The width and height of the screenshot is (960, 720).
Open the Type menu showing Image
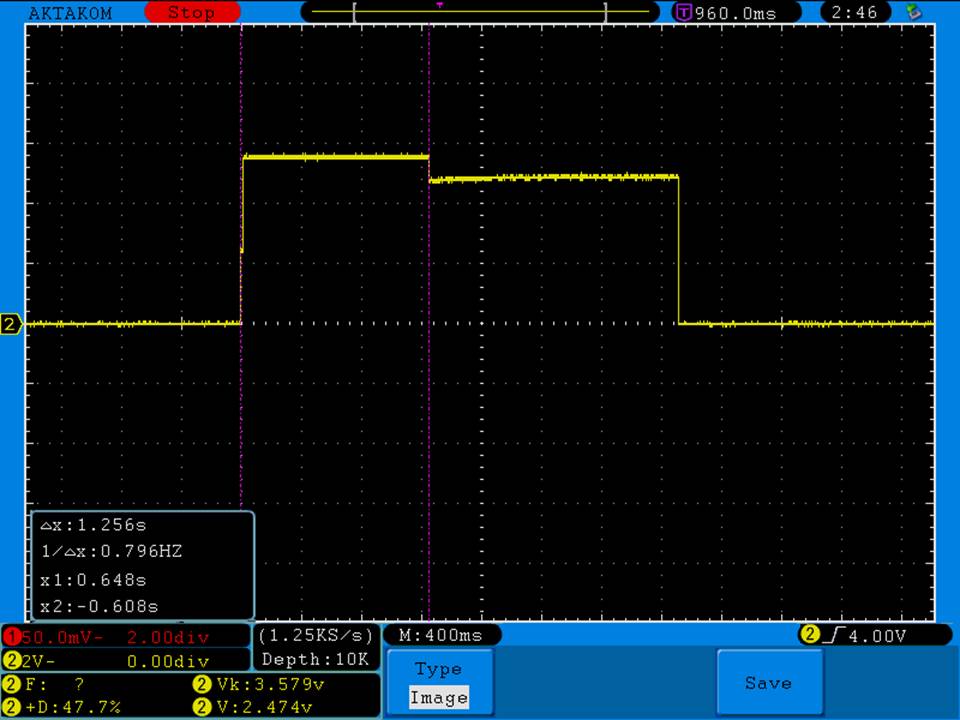point(438,683)
